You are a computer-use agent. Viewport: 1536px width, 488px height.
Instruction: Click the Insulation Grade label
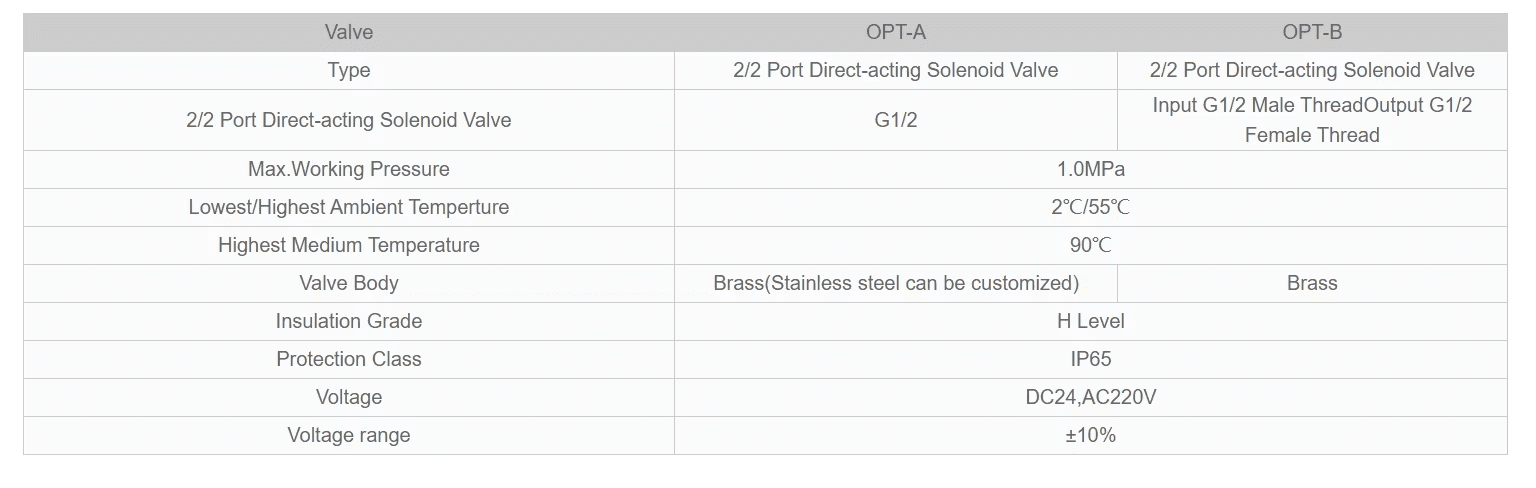pyautogui.click(x=348, y=321)
